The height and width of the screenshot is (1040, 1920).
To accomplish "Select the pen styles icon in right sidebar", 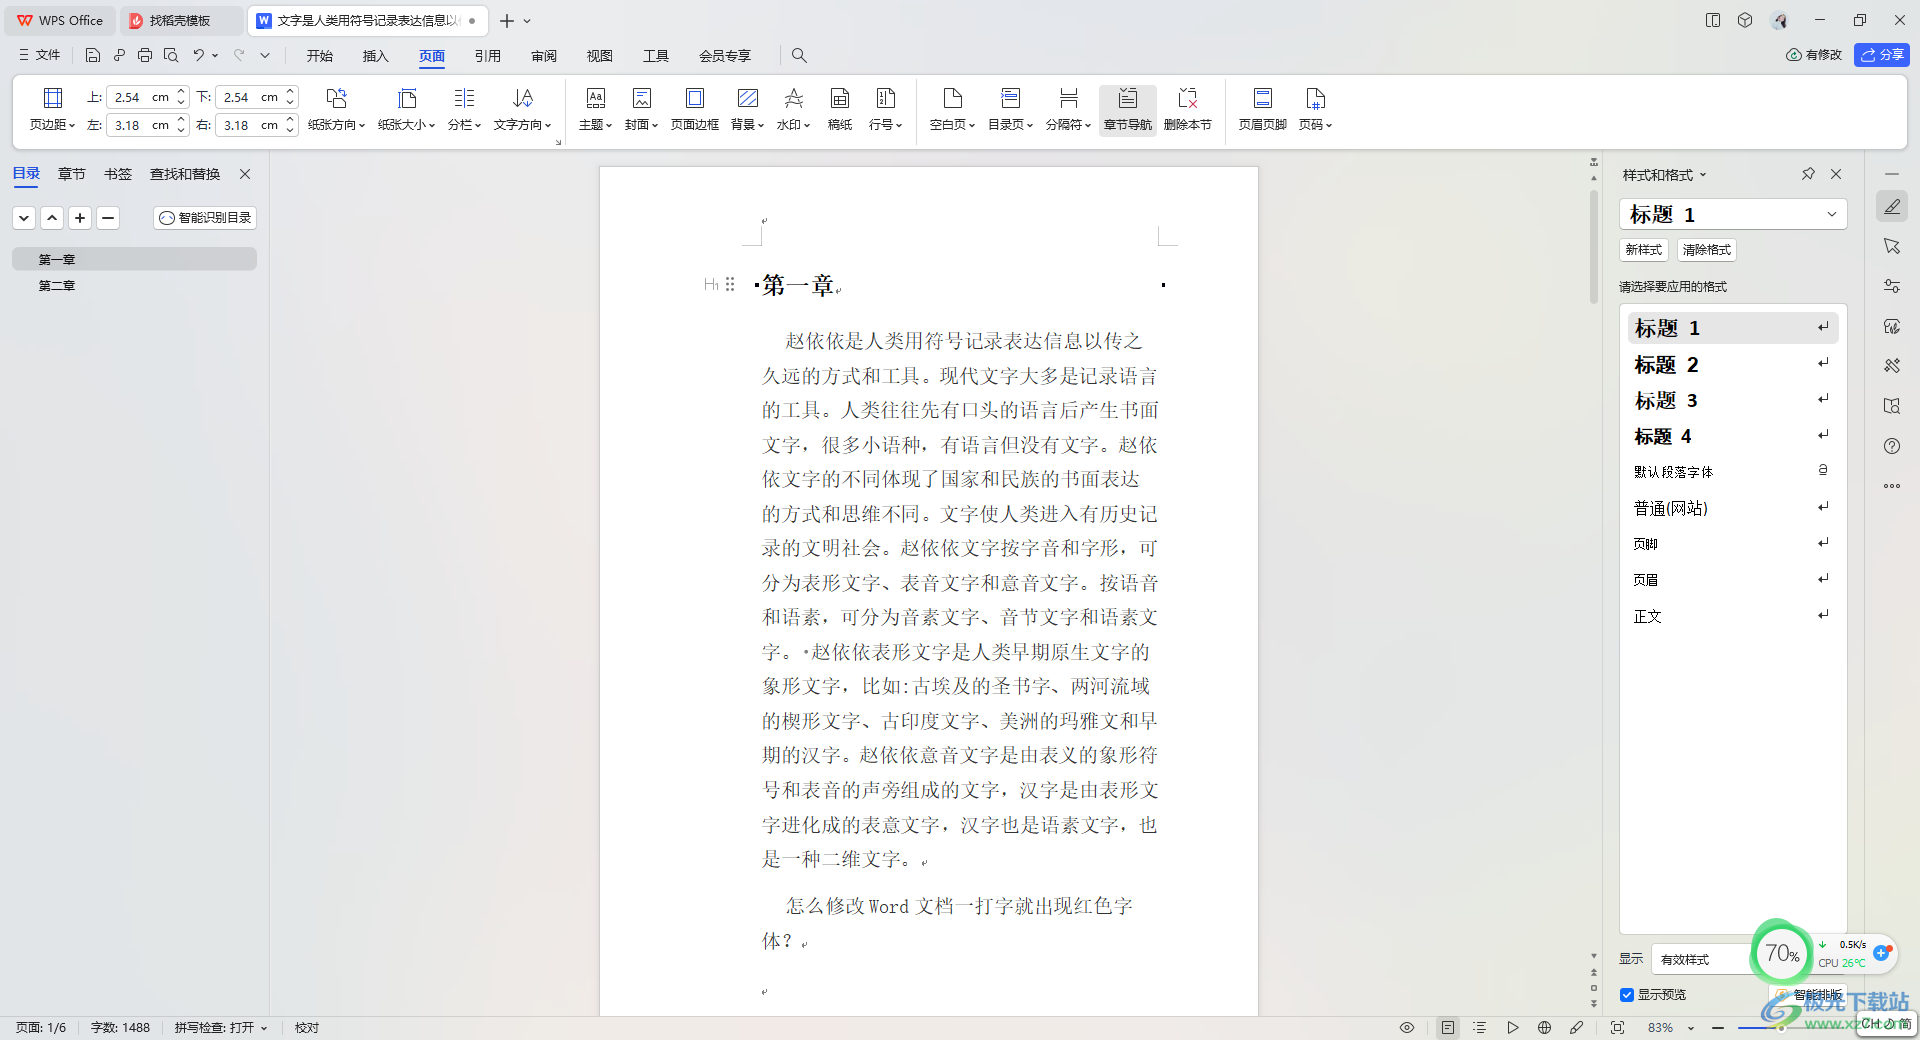I will 1892,207.
